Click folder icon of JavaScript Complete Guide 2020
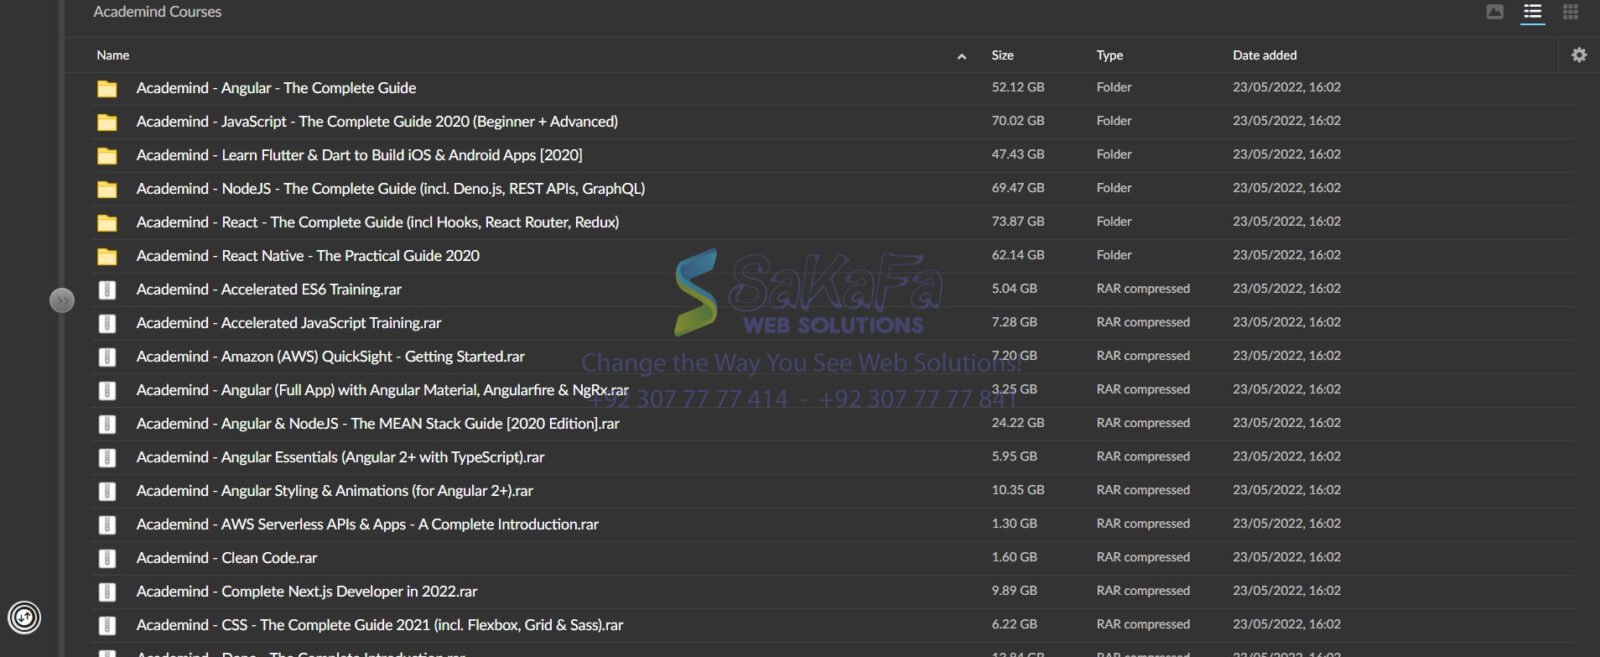 pyautogui.click(x=107, y=122)
